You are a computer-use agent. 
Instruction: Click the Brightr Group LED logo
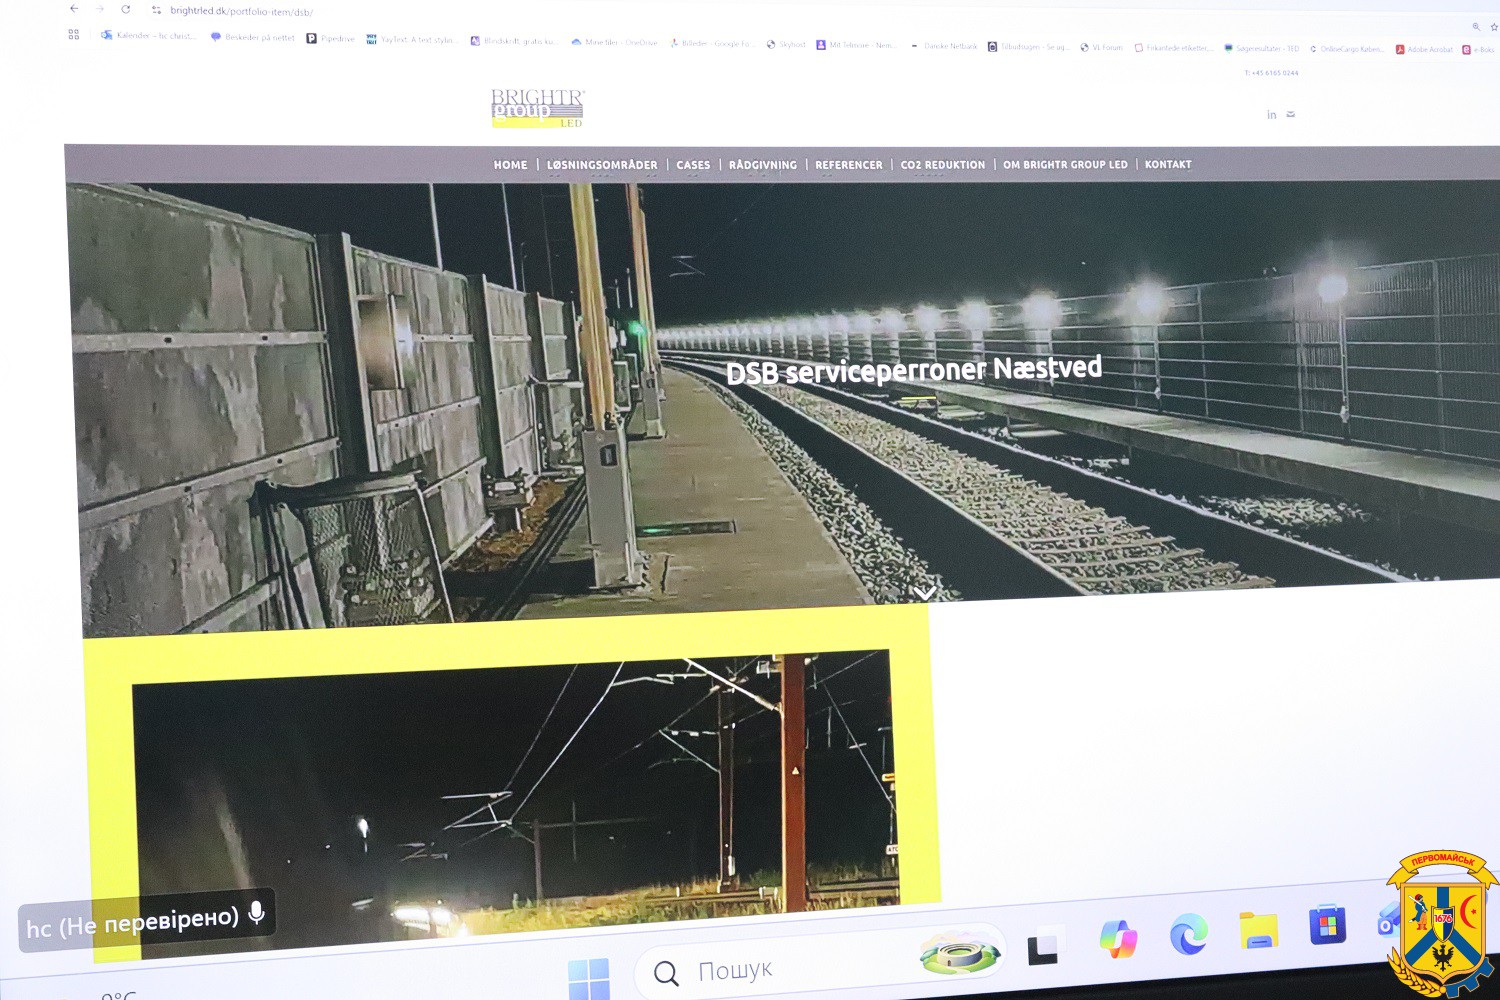click(537, 108)
